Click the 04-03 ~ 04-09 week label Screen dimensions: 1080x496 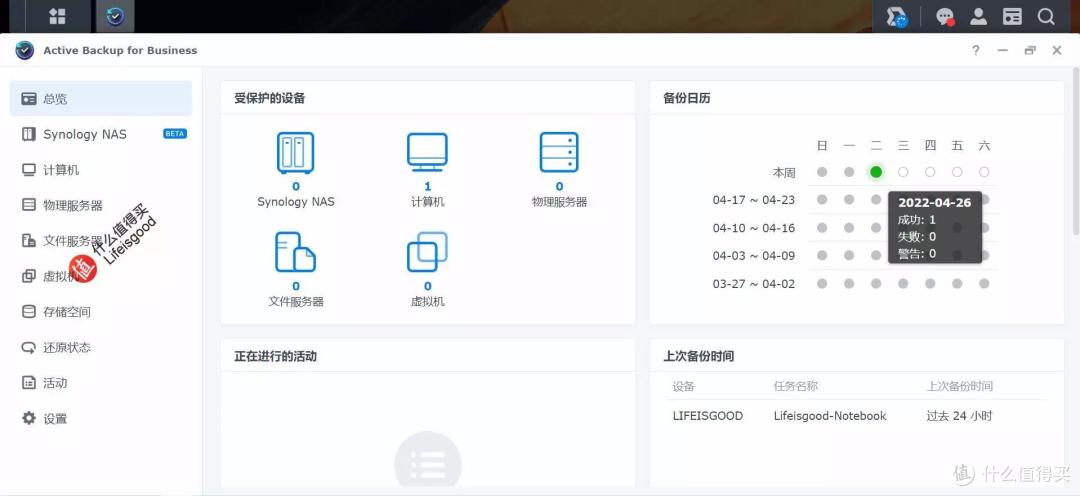(x=754, y=256)
